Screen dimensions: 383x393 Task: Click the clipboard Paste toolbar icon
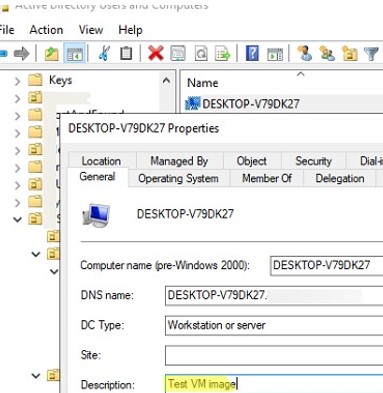click(x=126, y=53)
